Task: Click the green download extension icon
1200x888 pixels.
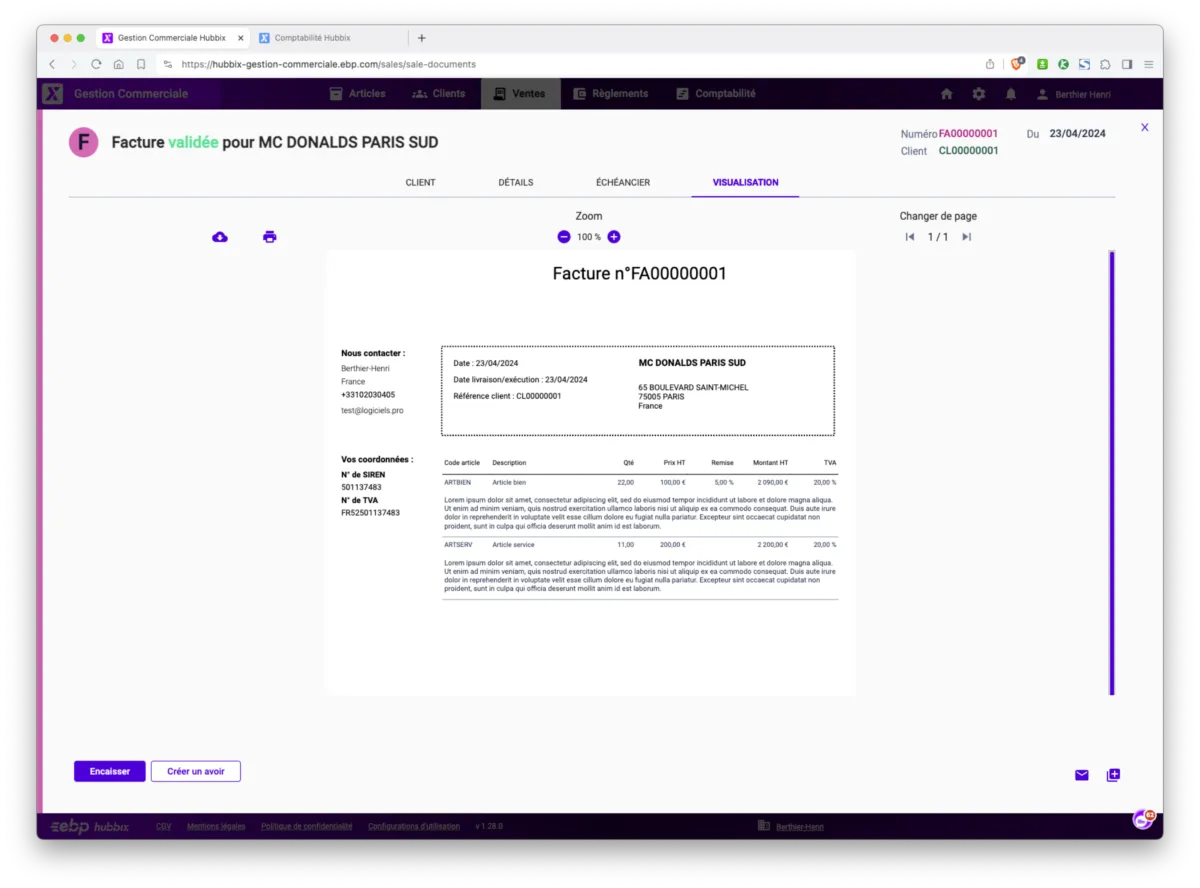Action: pyautogui.click(x=1042, y=64)
